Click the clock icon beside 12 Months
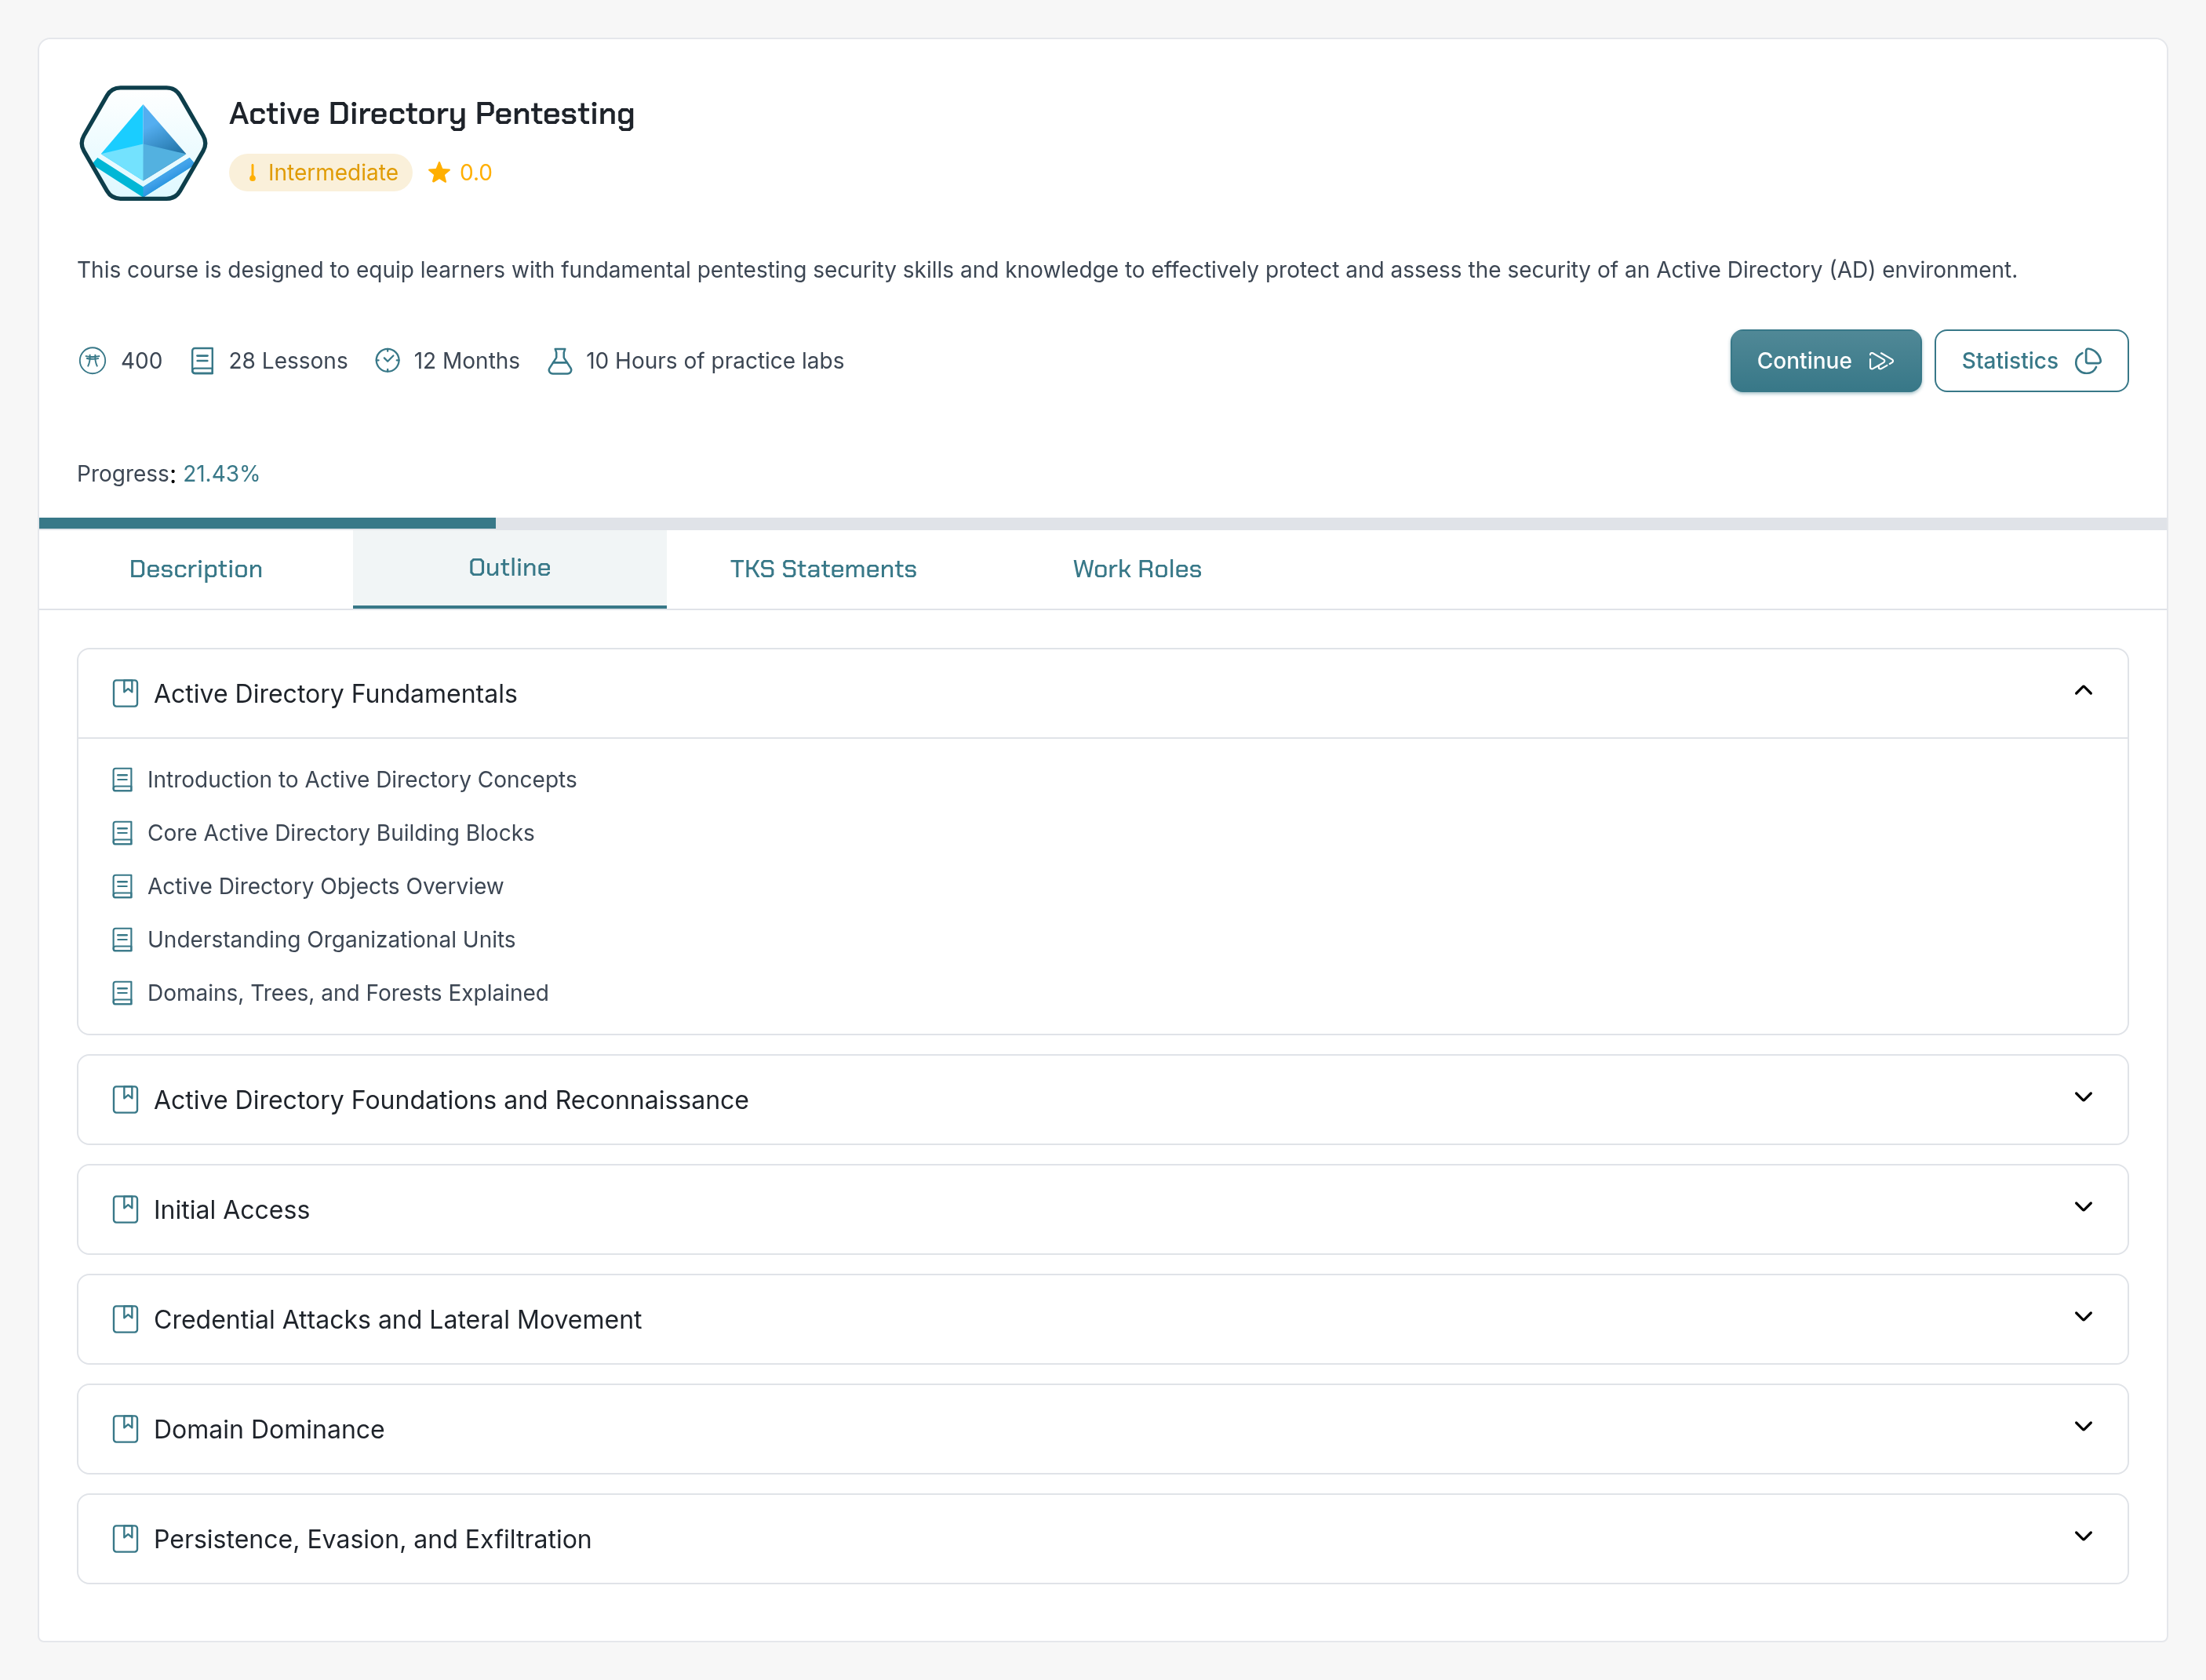 (x=387, y=361)
